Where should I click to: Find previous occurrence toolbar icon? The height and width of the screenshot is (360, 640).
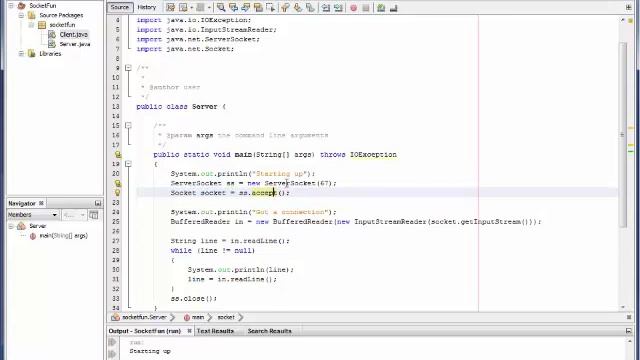pos(233,7)
